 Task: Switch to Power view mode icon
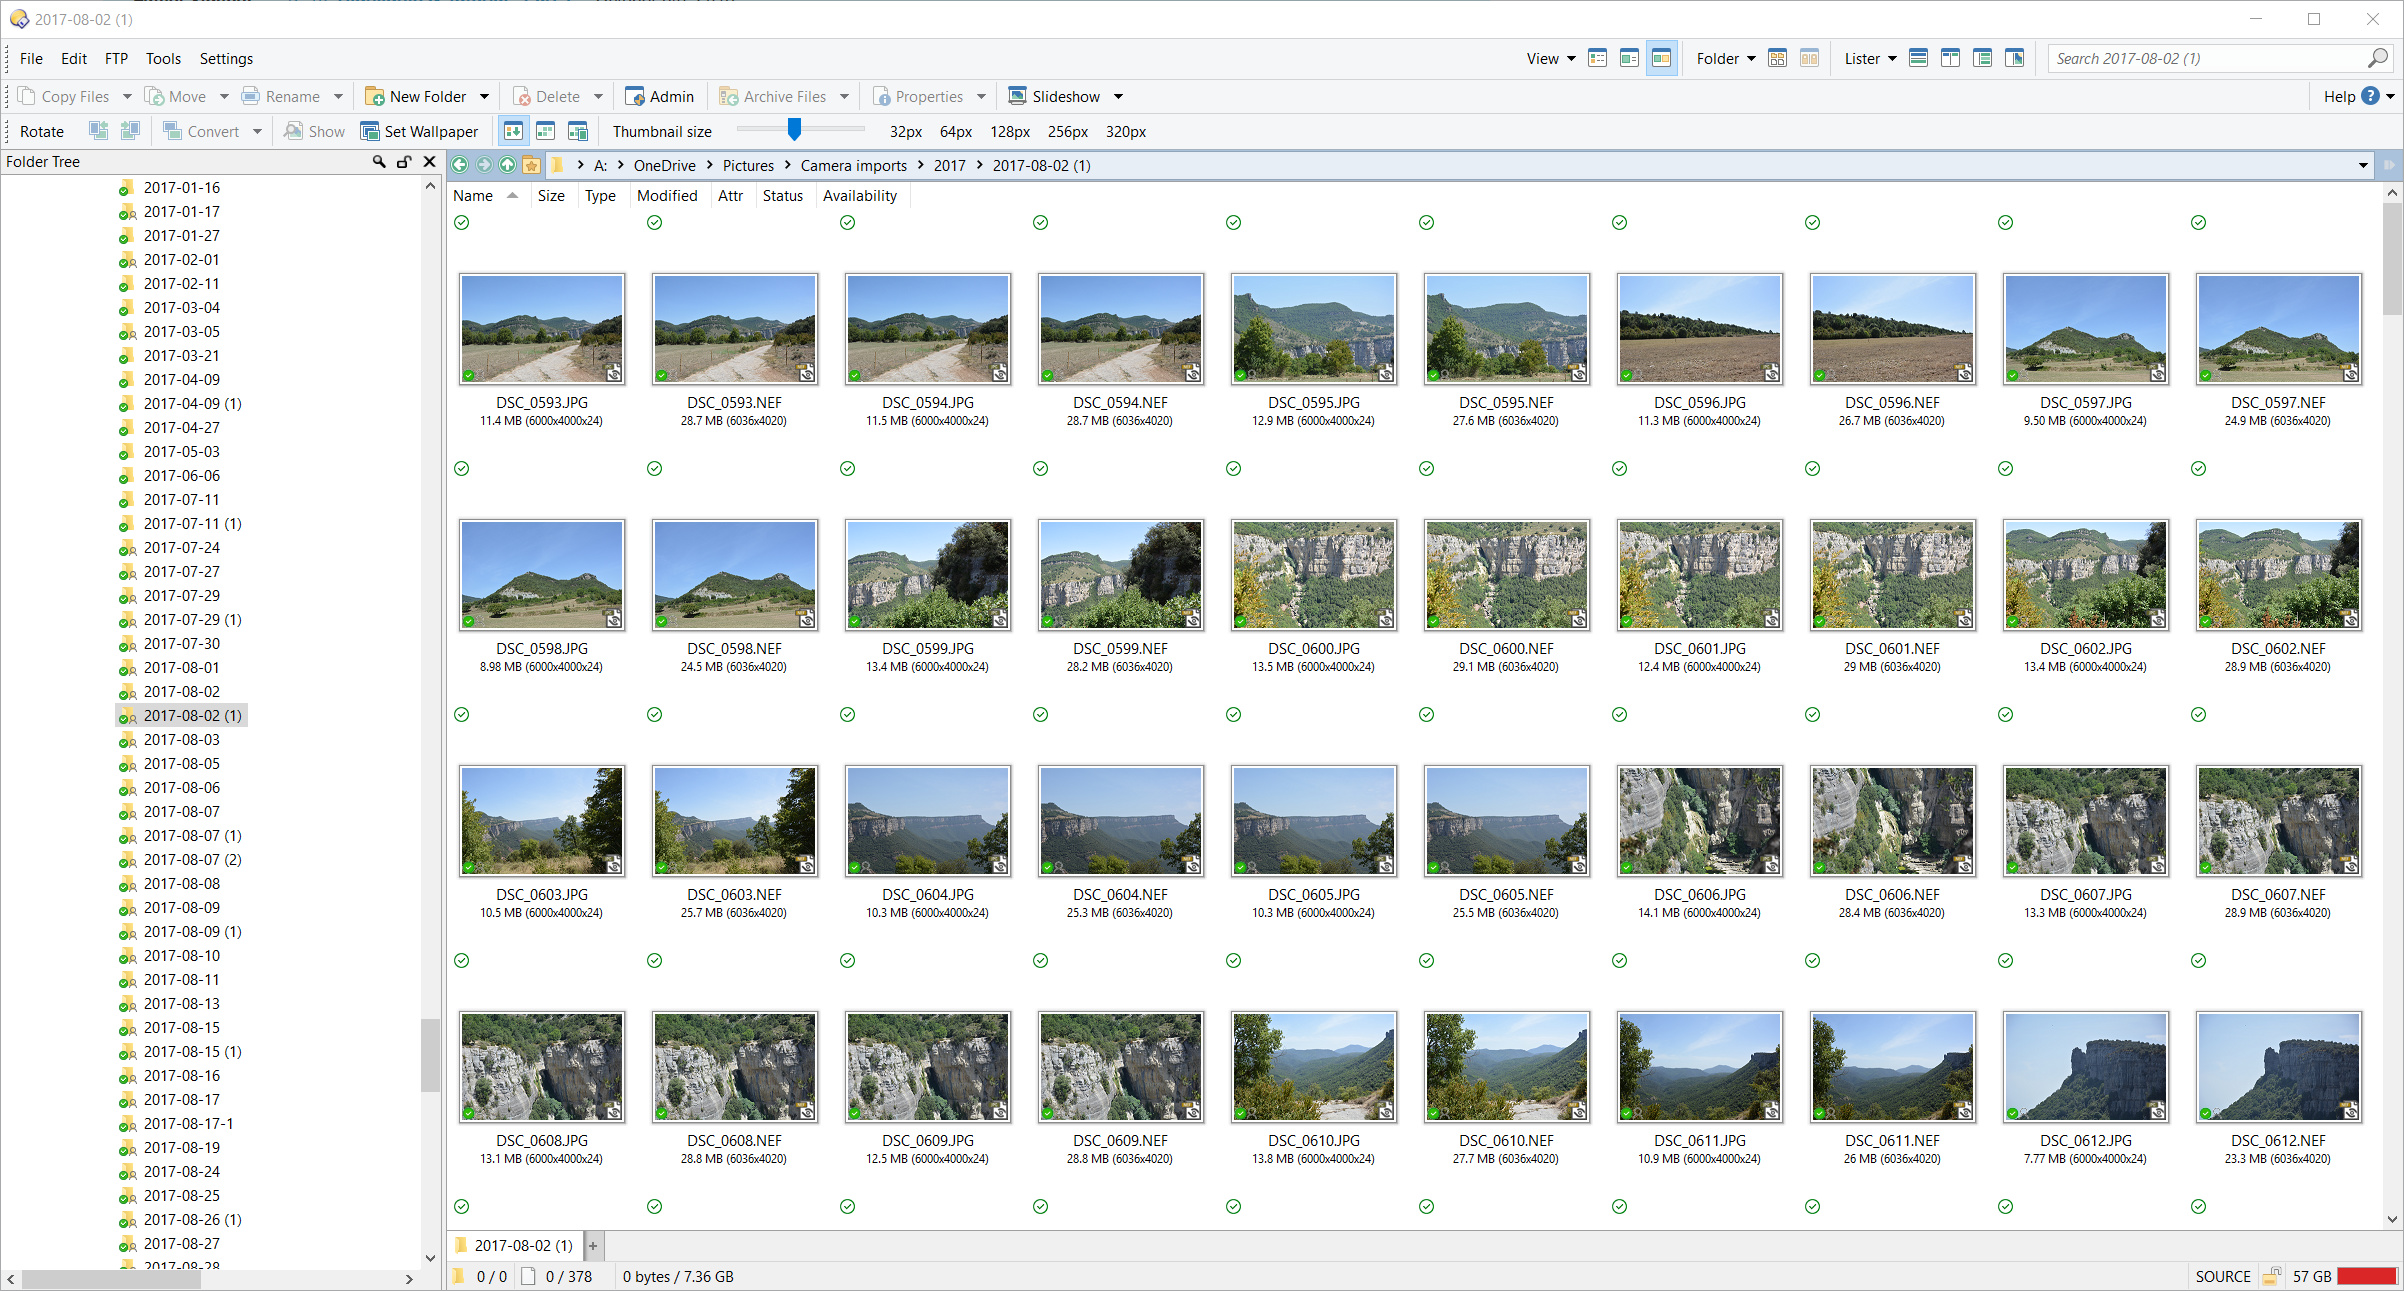tap(1629, 59)
